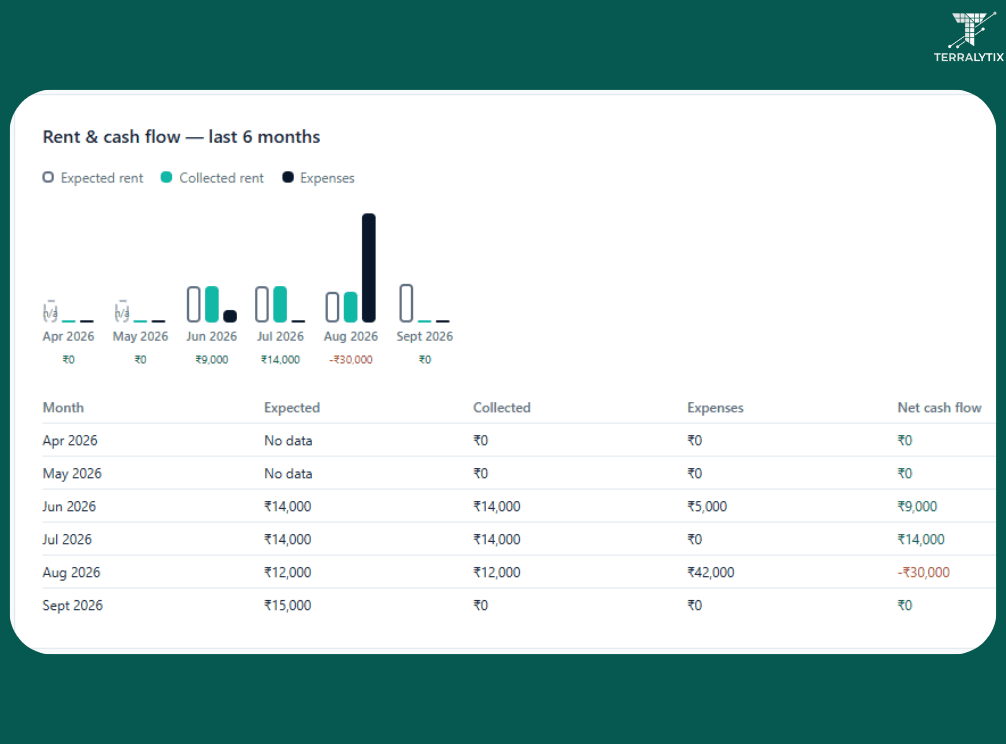Select the Jun 2026 expenses bar
Viewport: 1006px width, 744px height.
[230, 316]
